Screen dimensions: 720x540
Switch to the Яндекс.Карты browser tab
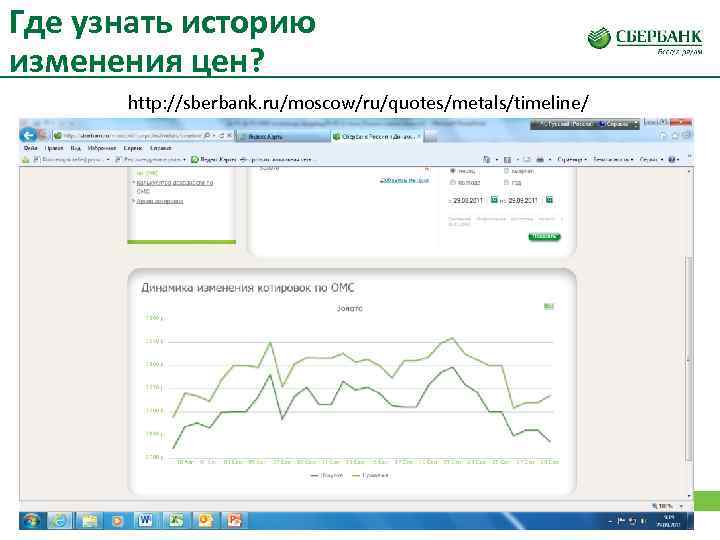(282, 136)
